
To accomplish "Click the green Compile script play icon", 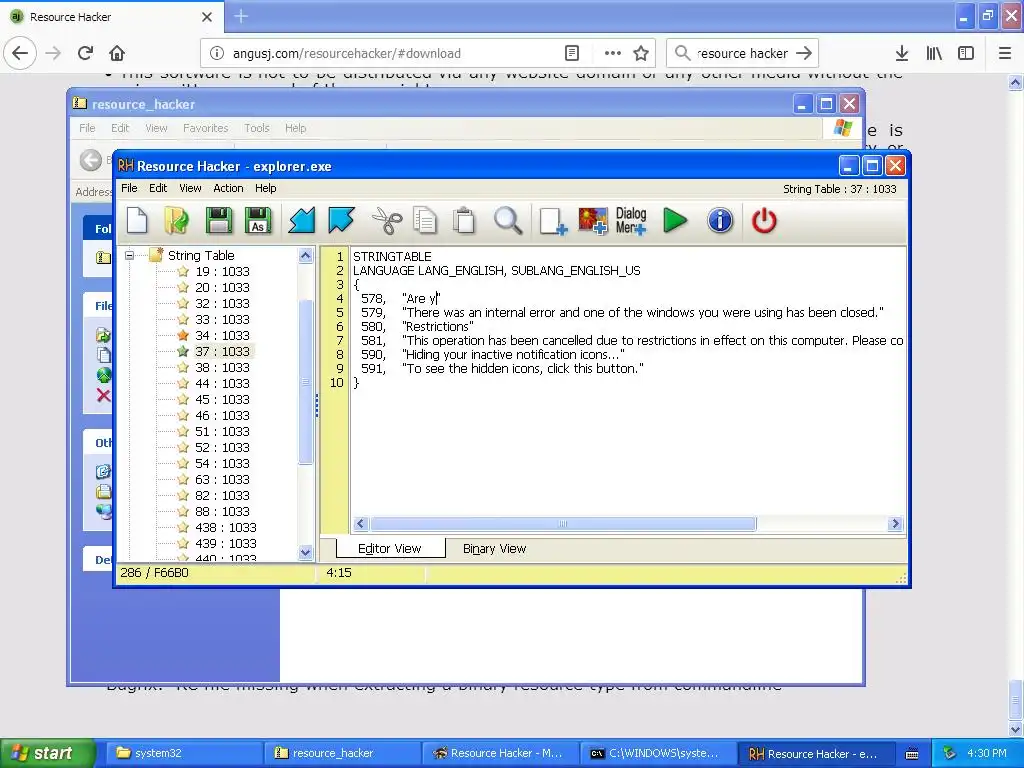I will [x=675, y=221].
